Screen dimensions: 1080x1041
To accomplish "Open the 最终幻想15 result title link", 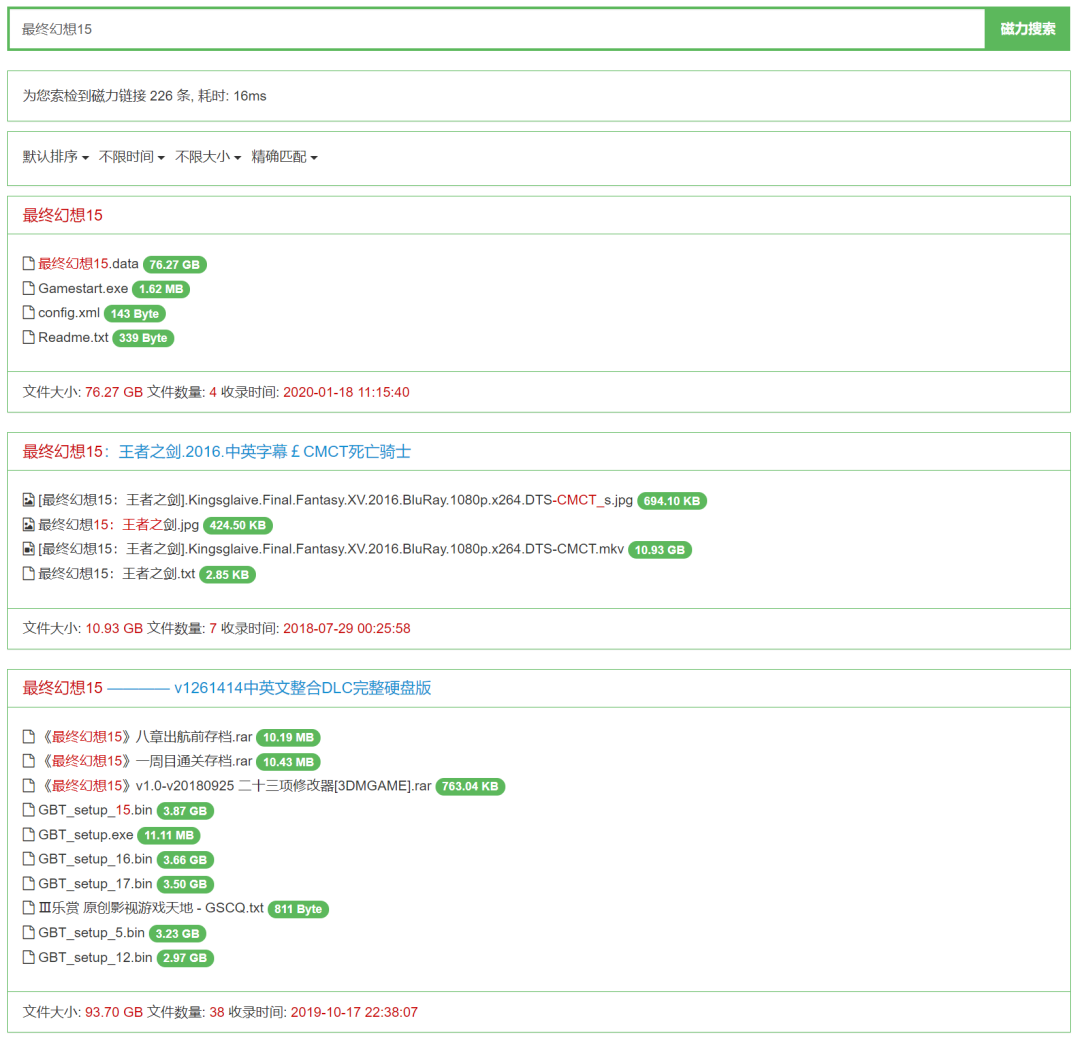I will coord(63,215).
